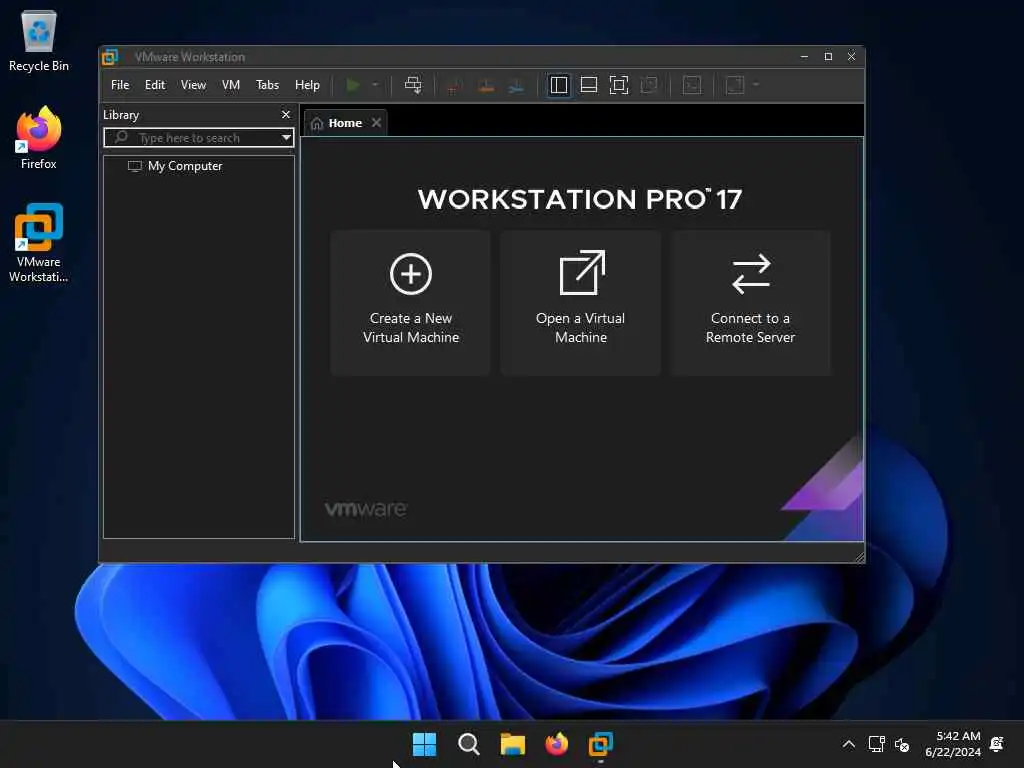This screenshot has width=1024, height=768.
Task: Open the Windows Start menu
Action: pos(424,744)
